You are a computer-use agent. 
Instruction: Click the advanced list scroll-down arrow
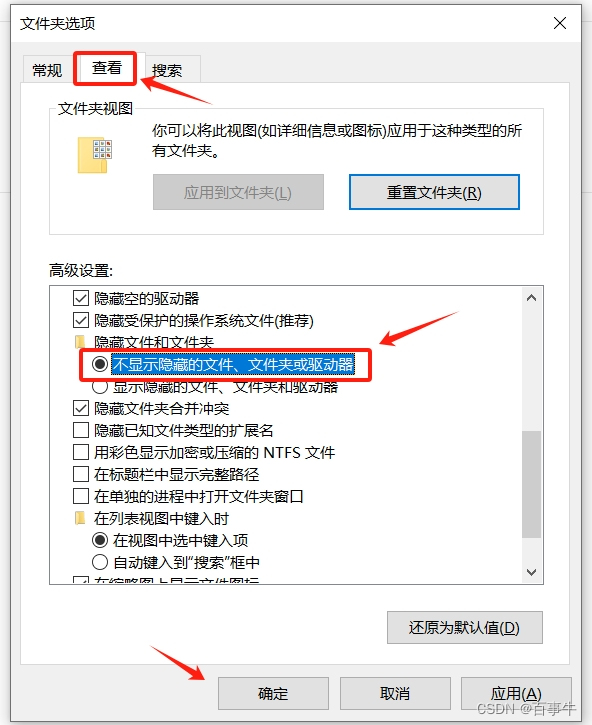click(x=531, y=572)
